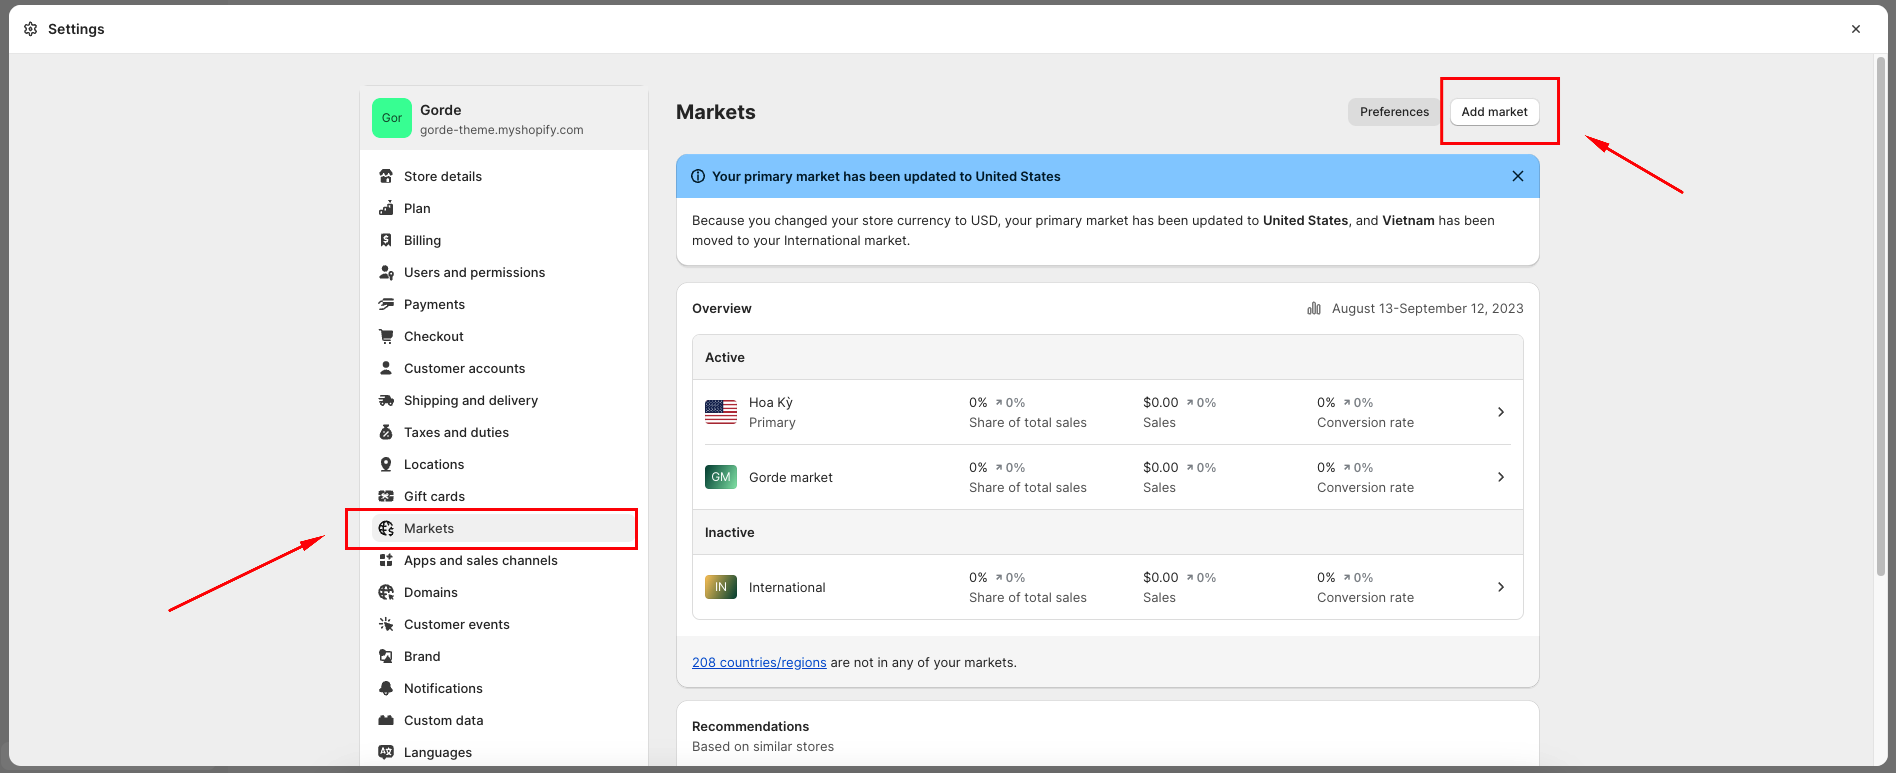Open the Gorde market row chevron
The width and height of the screenshot is (1896, 773).
point(1500,477)
